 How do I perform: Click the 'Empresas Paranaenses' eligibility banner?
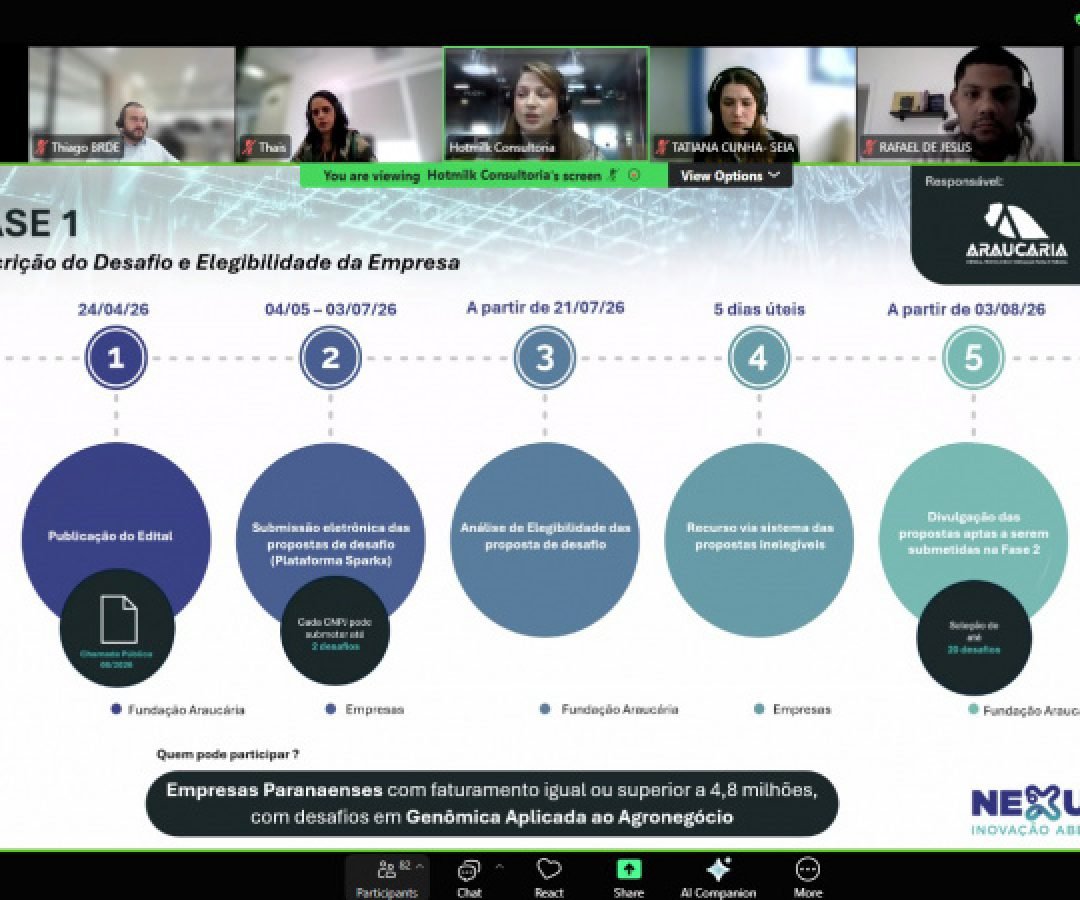pos(492,803)
